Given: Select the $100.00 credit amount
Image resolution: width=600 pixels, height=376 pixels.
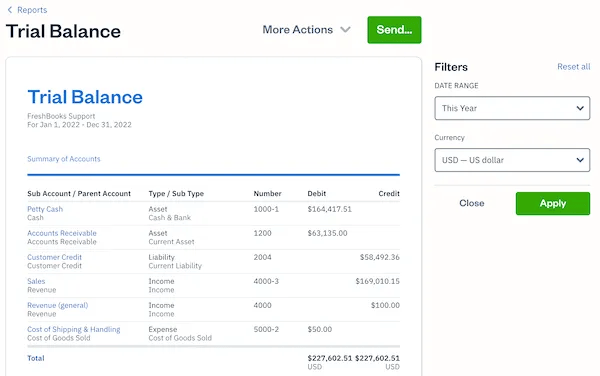Looking at the screenshot, I should coord(385,305).
